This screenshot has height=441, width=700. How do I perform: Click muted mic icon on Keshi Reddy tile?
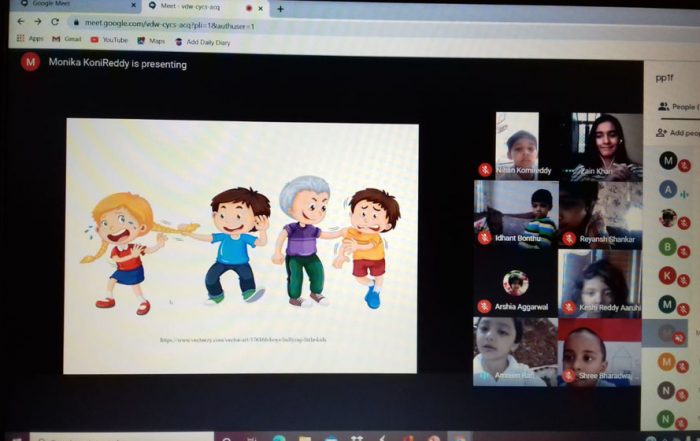coord(569,307)
